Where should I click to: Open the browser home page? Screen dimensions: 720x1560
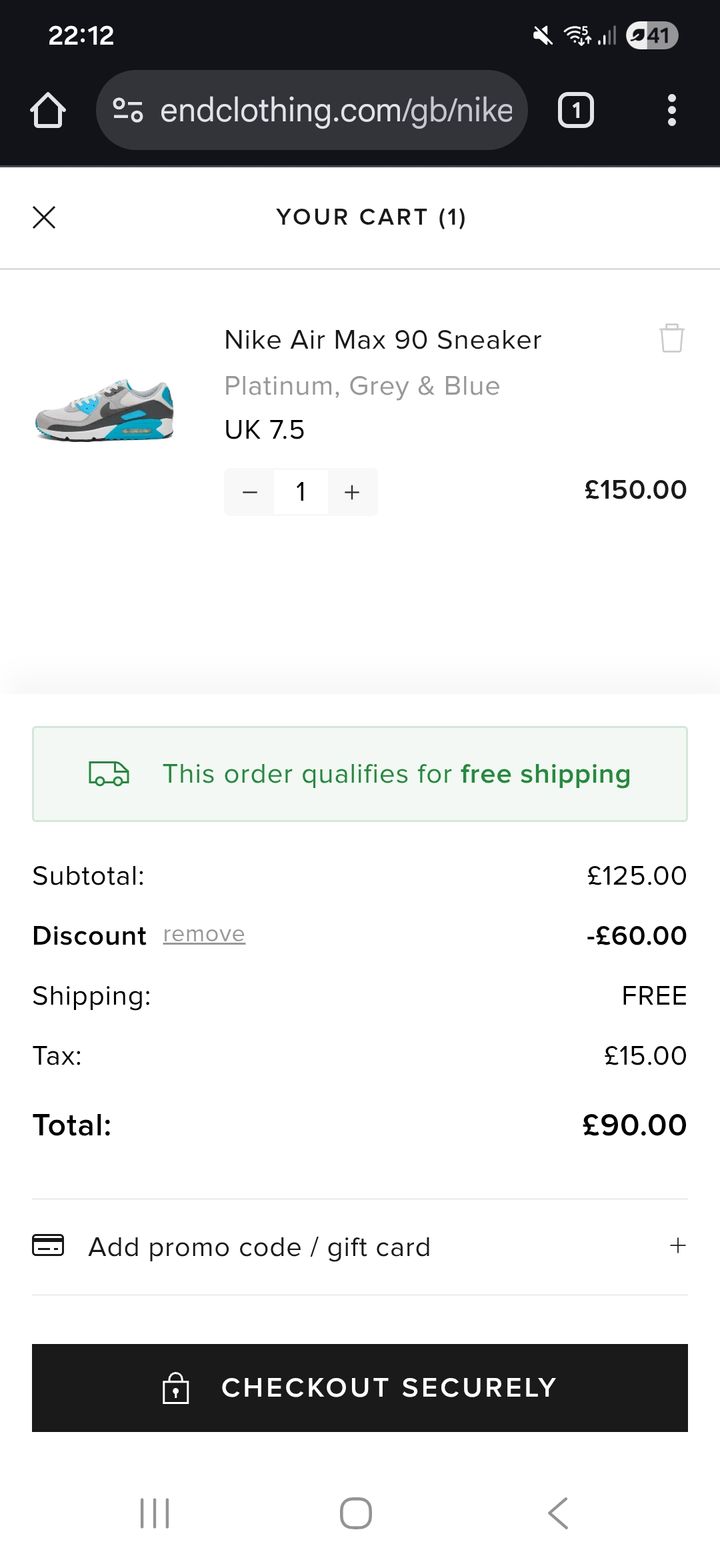48,110
